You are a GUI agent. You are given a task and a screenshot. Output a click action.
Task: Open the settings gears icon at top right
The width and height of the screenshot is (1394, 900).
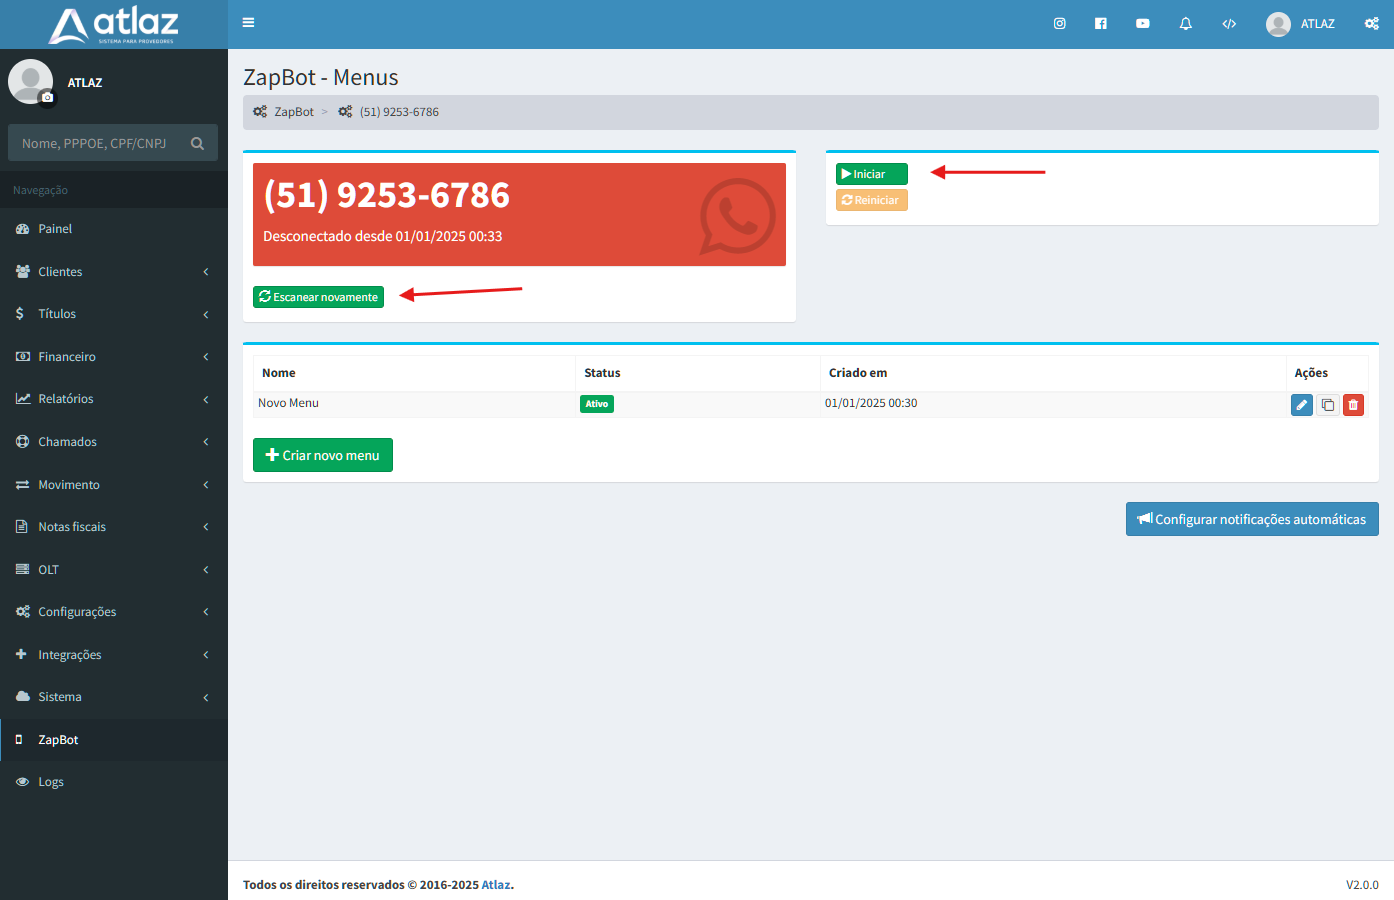click(1371, 23)
